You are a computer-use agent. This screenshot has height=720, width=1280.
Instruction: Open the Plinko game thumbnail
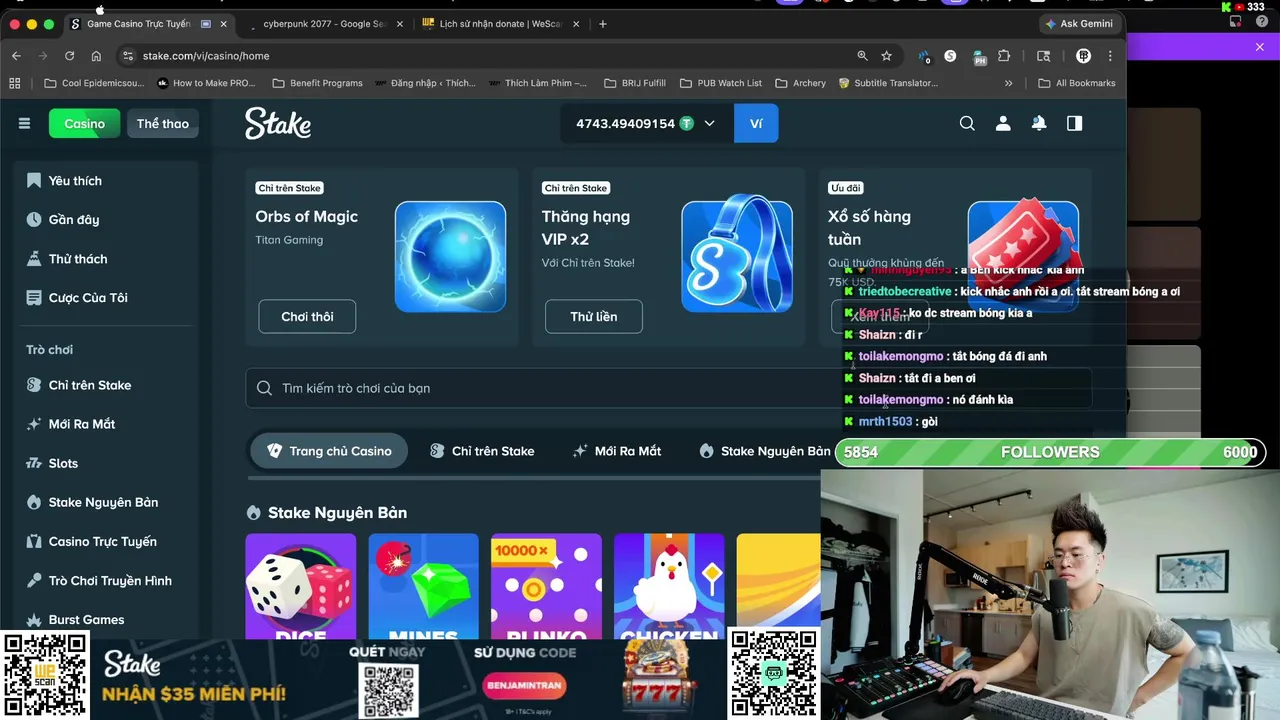coord(546,586)
